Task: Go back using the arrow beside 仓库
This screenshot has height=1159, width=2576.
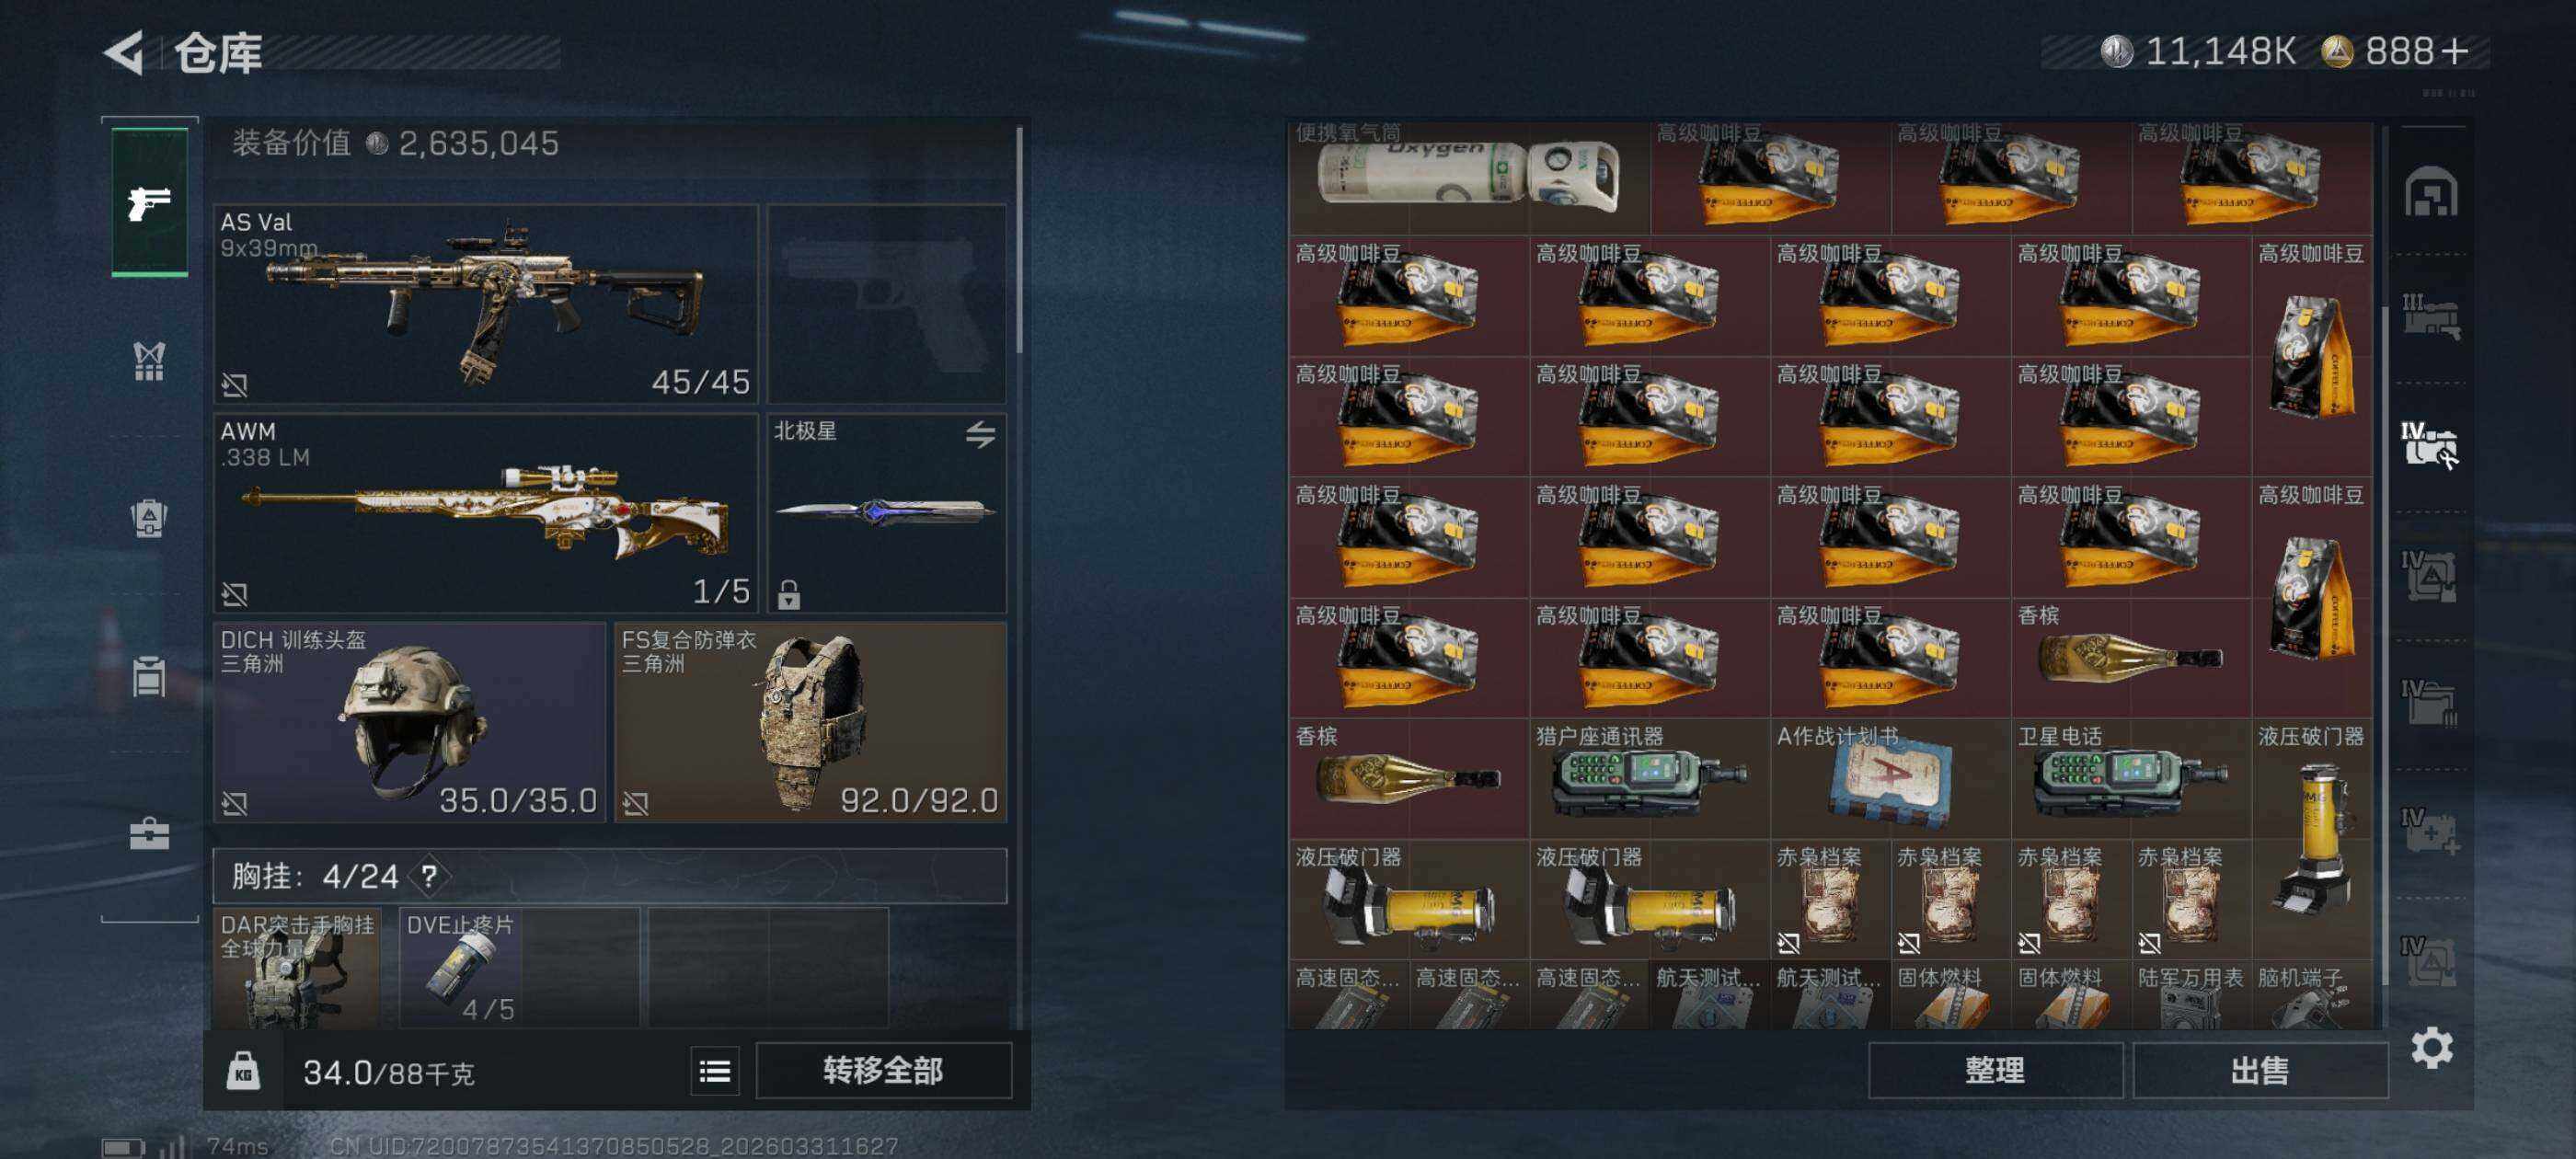Action: pos(125,52)
